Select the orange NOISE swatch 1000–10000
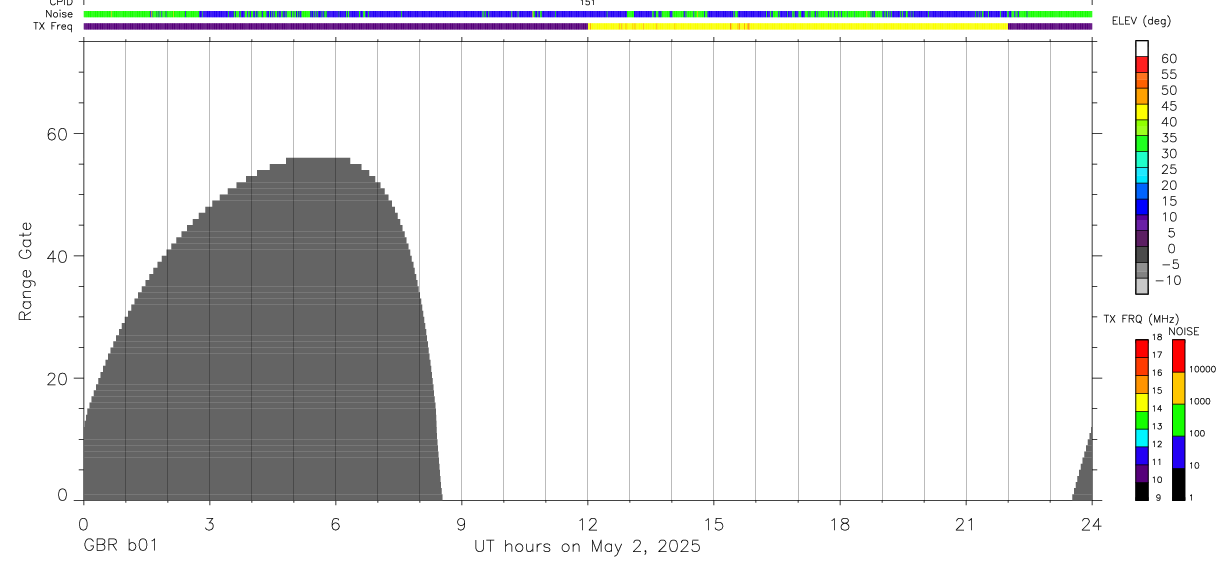The height and width of the screenshot is (567, 1228). click(1178, 388)
